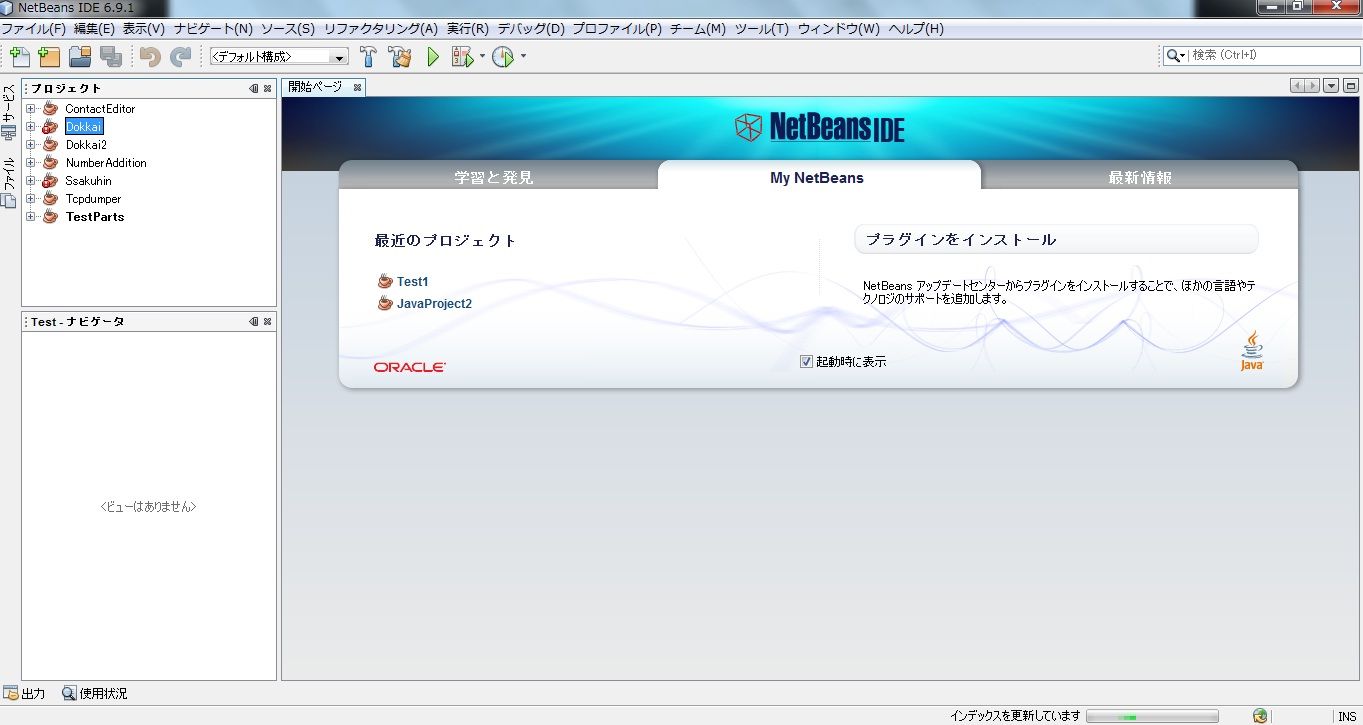Click the coffee cup icon beside Dokkai
The height and width of the screenshot is (725, 1363).
pyautogui.click(x=50, y=127)
